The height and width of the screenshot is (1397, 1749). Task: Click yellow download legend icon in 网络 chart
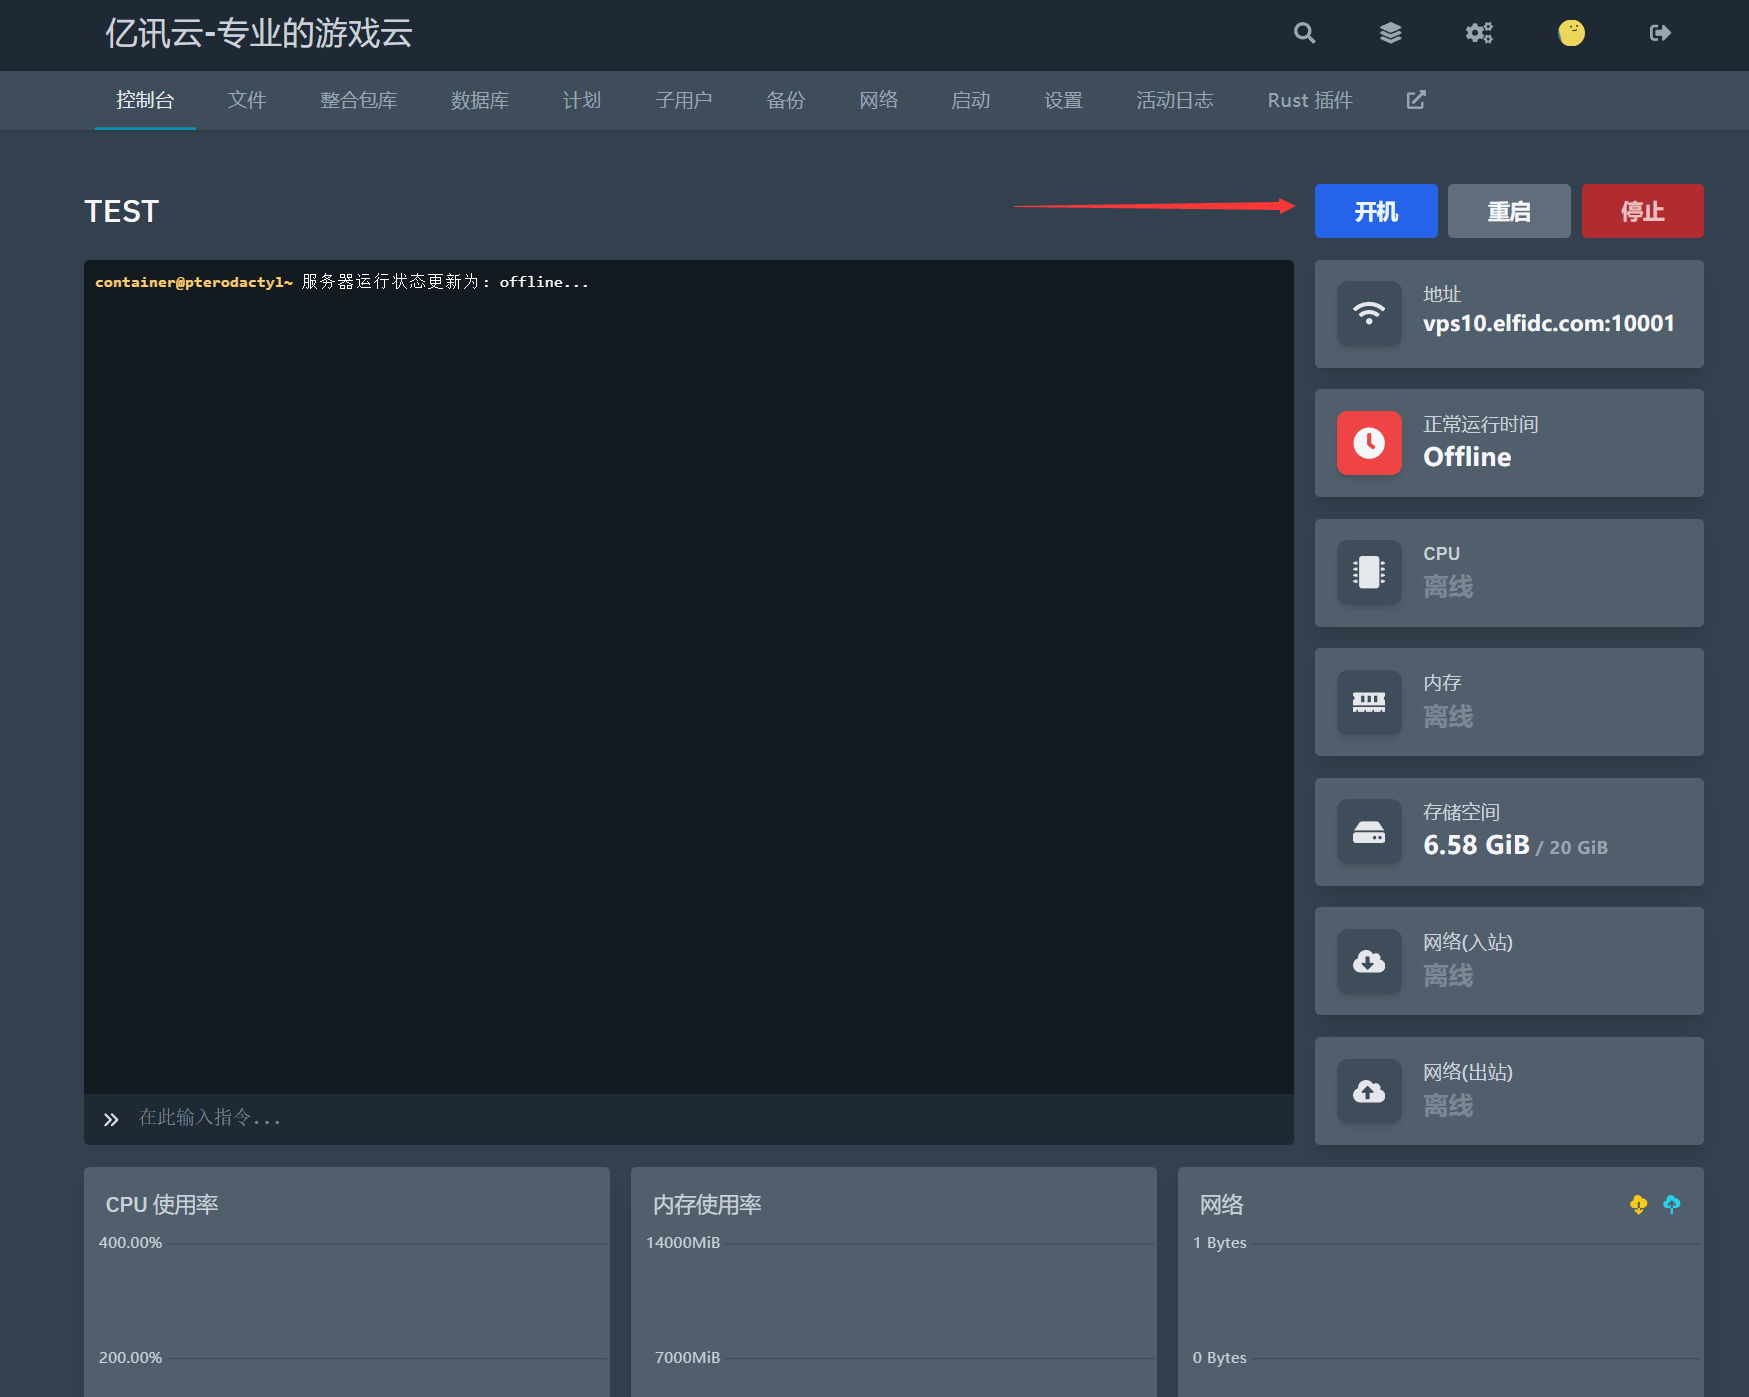tap(1638, 1205)
